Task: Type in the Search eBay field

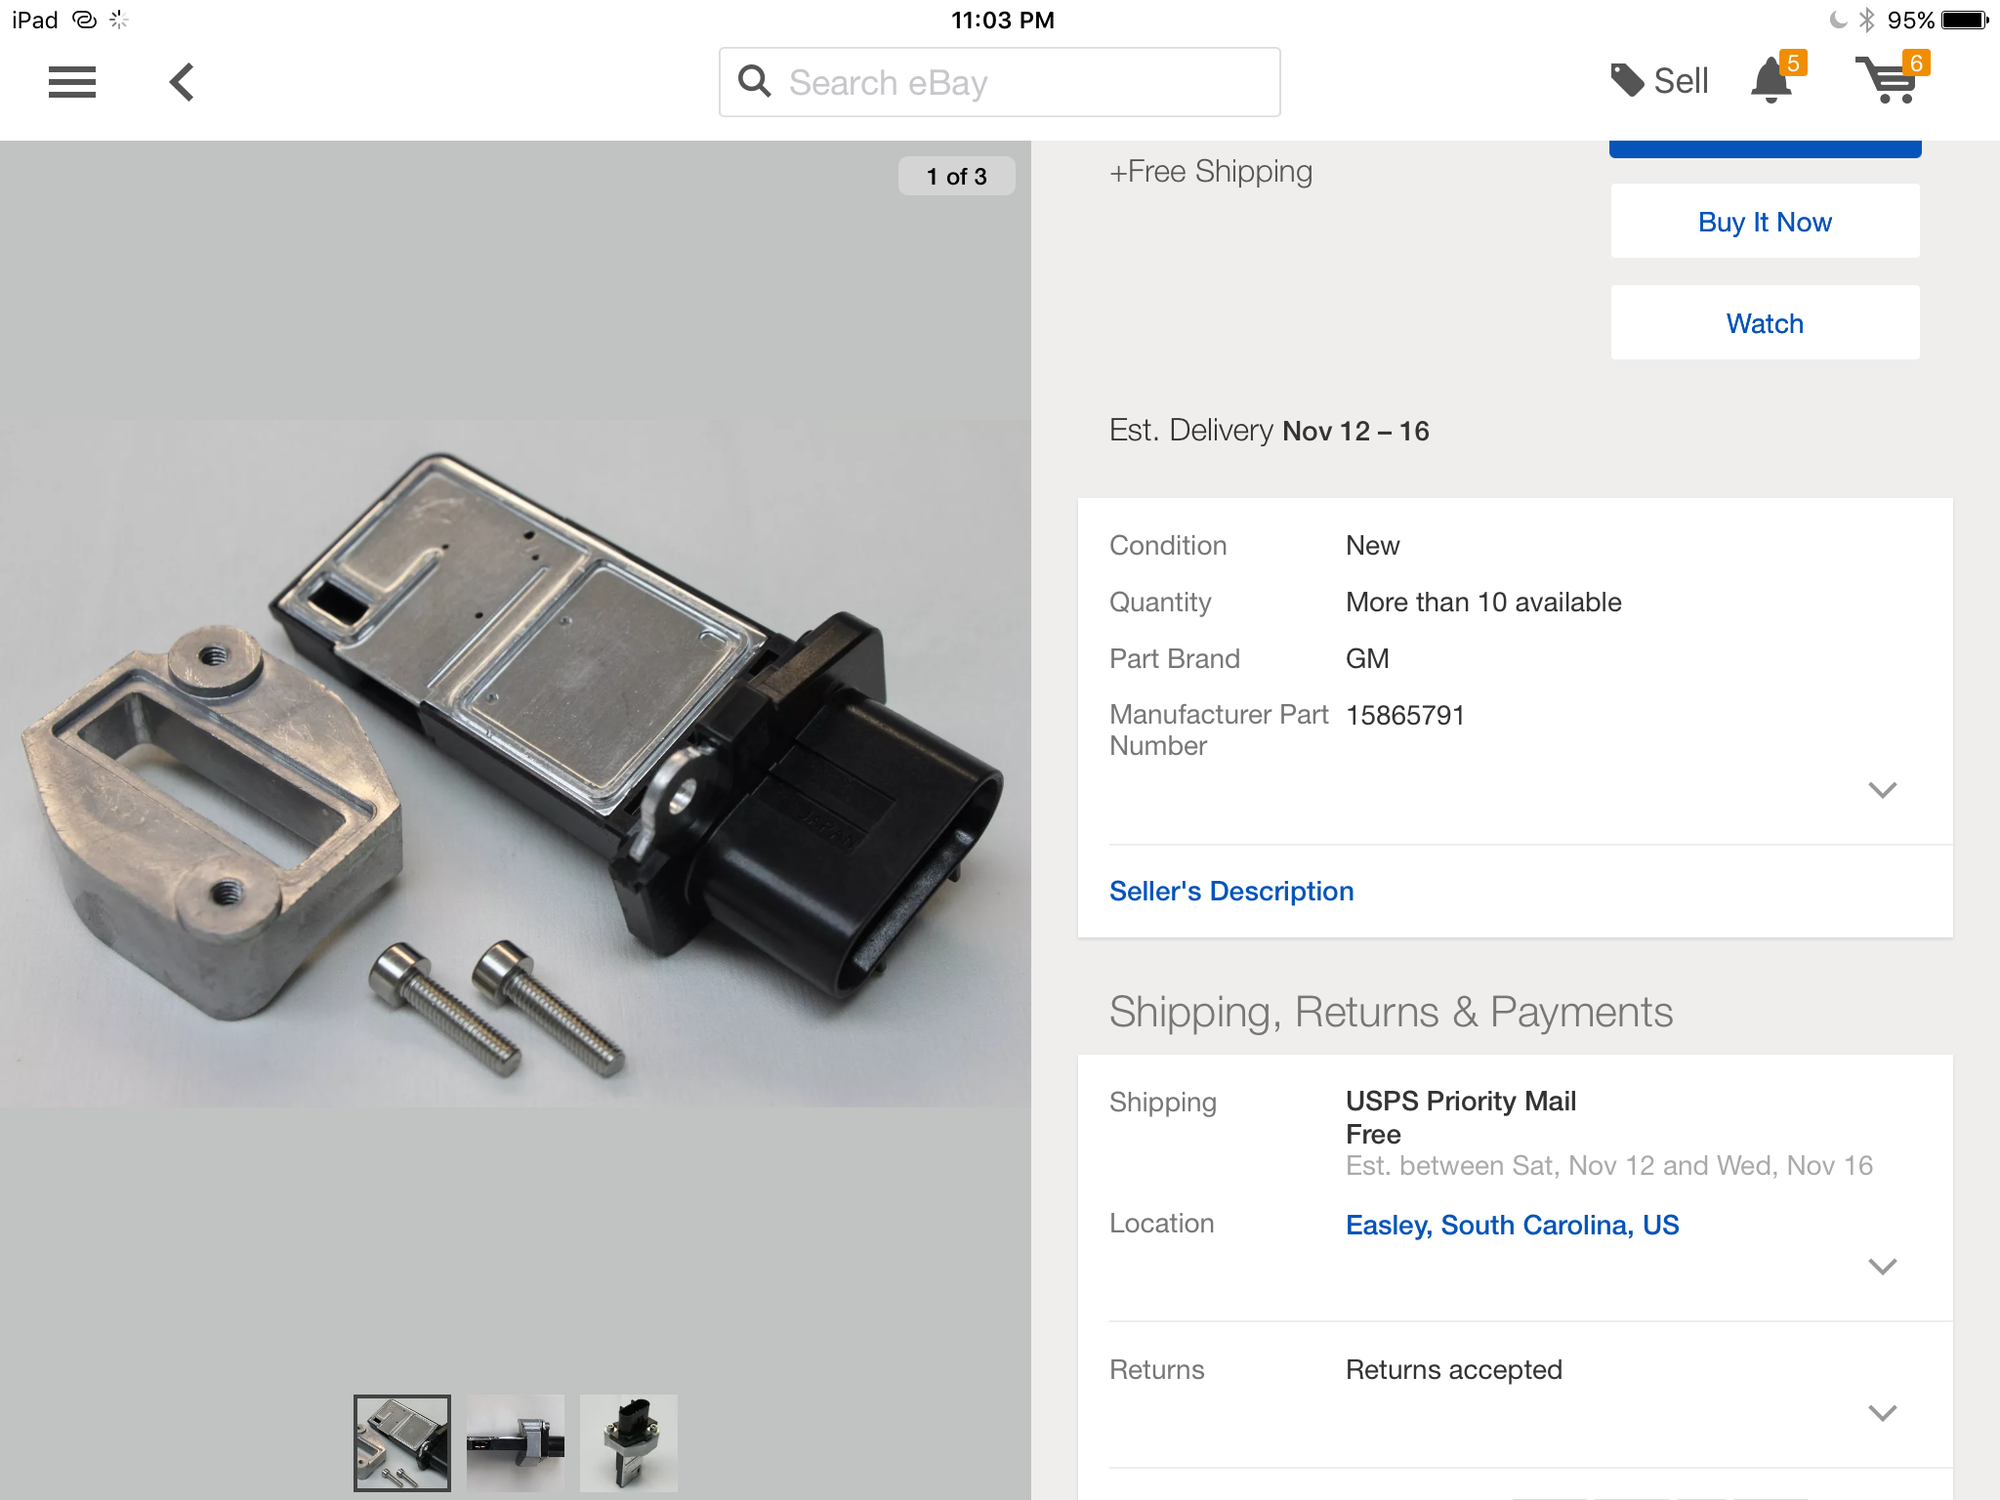Action: (x=1020, y=82)
